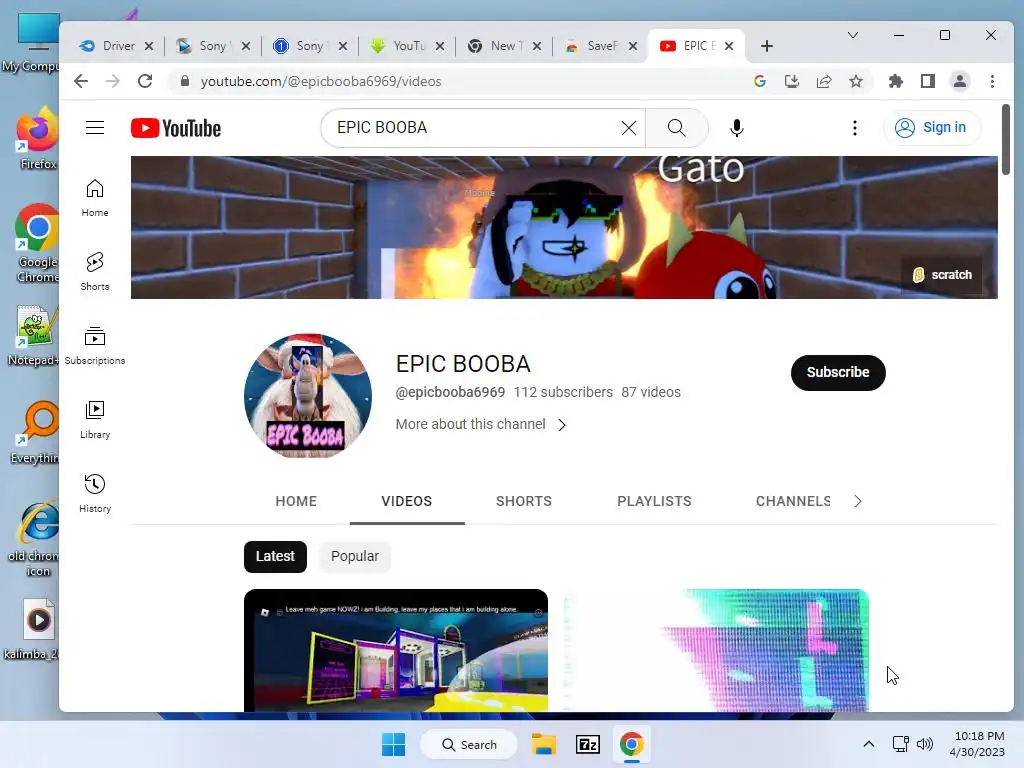Click the scratch link on banner
Viewport: 1024px width, 768px height.
942,275
